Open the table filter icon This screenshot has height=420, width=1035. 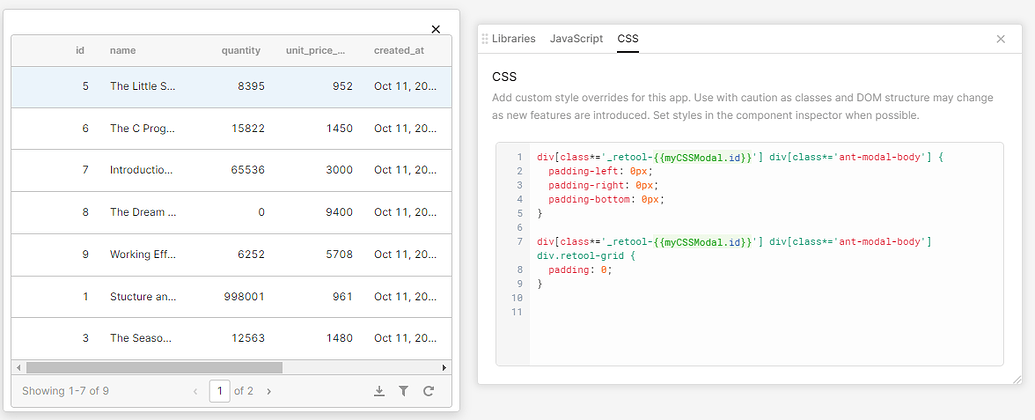(x=404, y=391)
